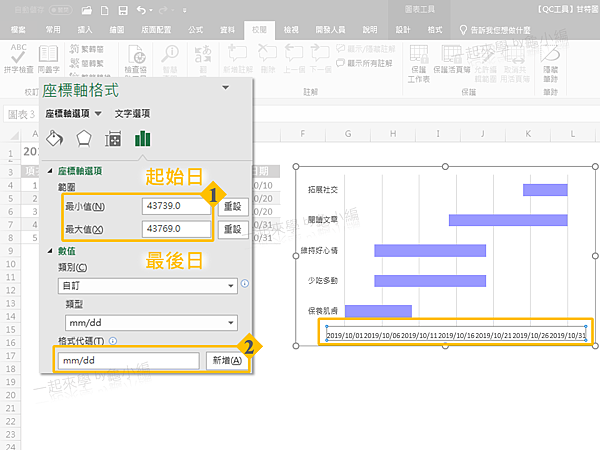
Task: Click the info icon beside 格式代碼
Action: pos(113,341)
